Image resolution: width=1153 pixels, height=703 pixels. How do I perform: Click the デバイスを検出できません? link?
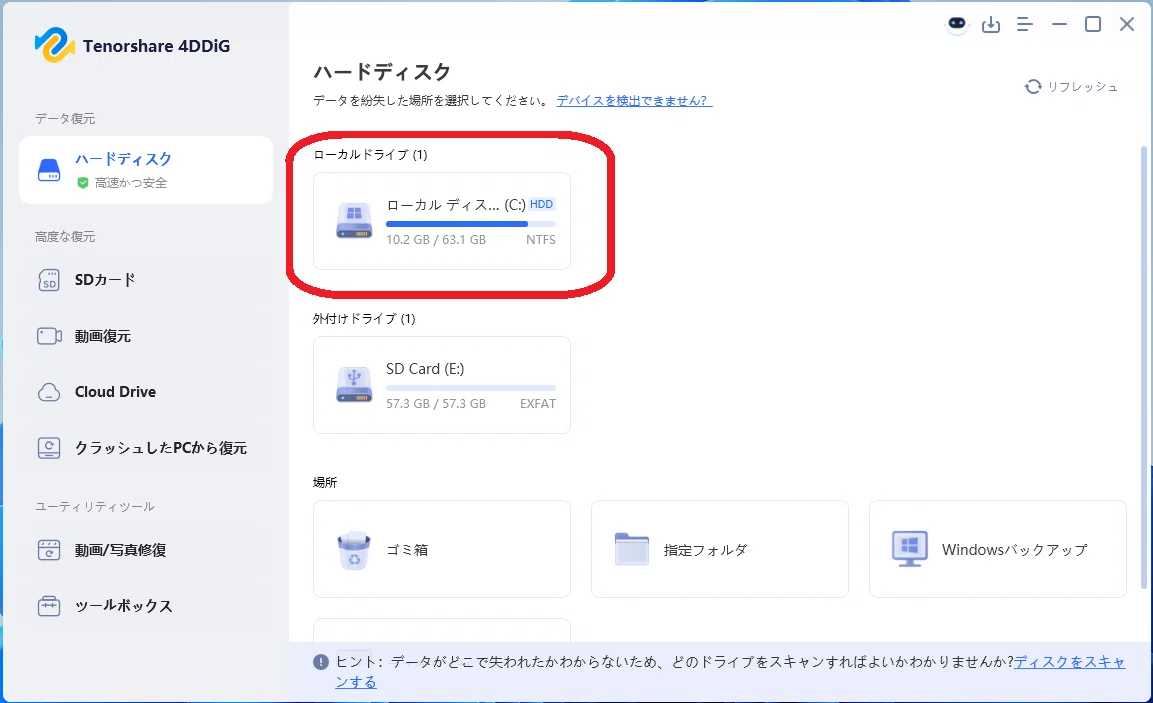[x=634, y=101]
